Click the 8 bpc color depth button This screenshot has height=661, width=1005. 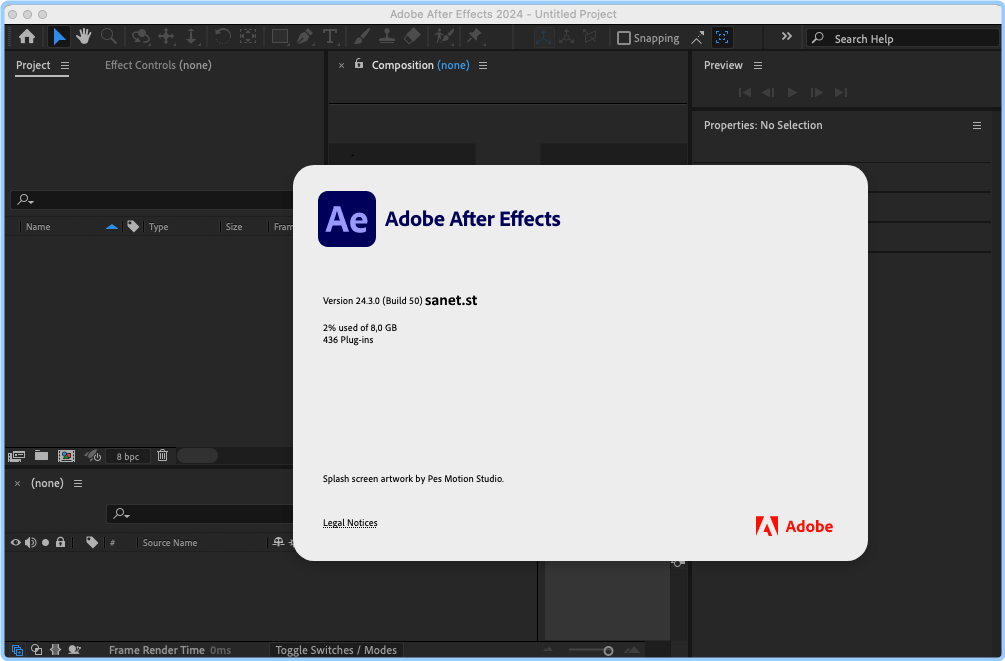pos(128,456)
